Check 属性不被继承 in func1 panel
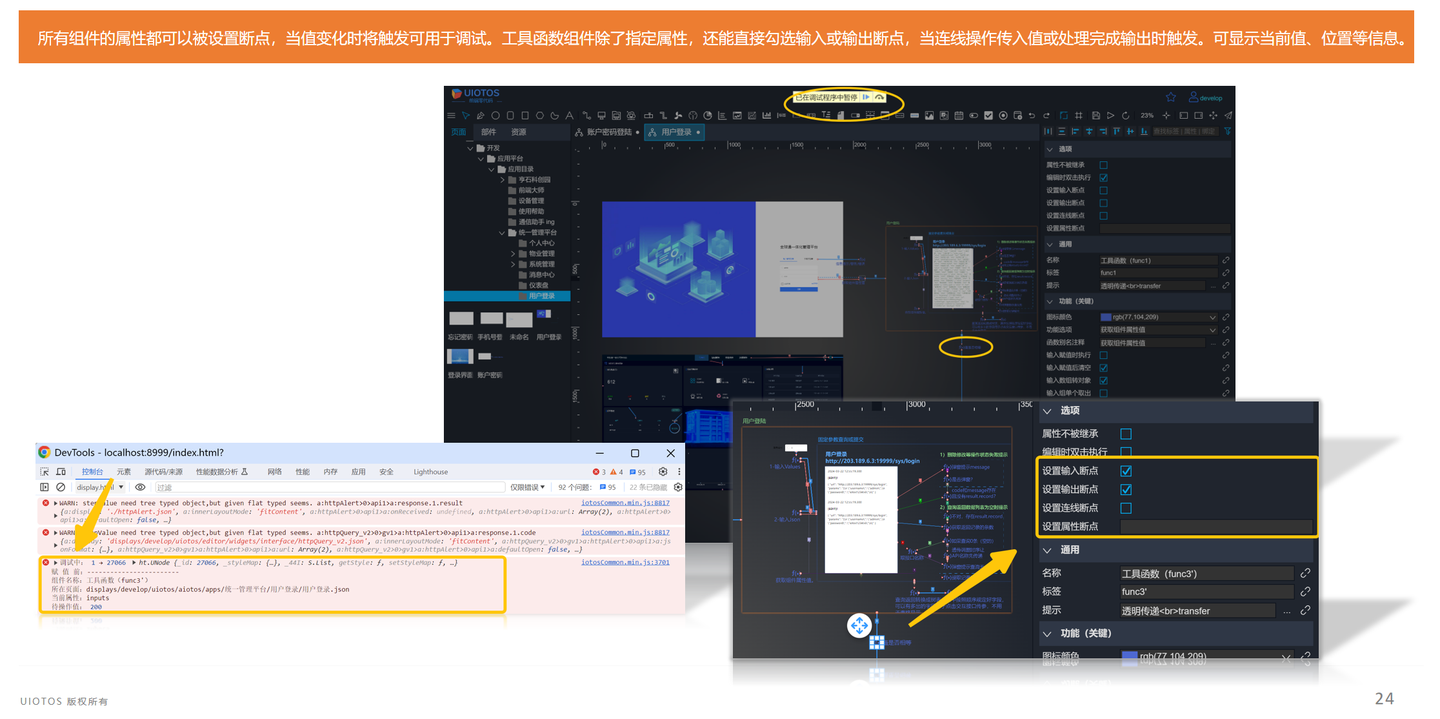 (x=1103, y=165)
